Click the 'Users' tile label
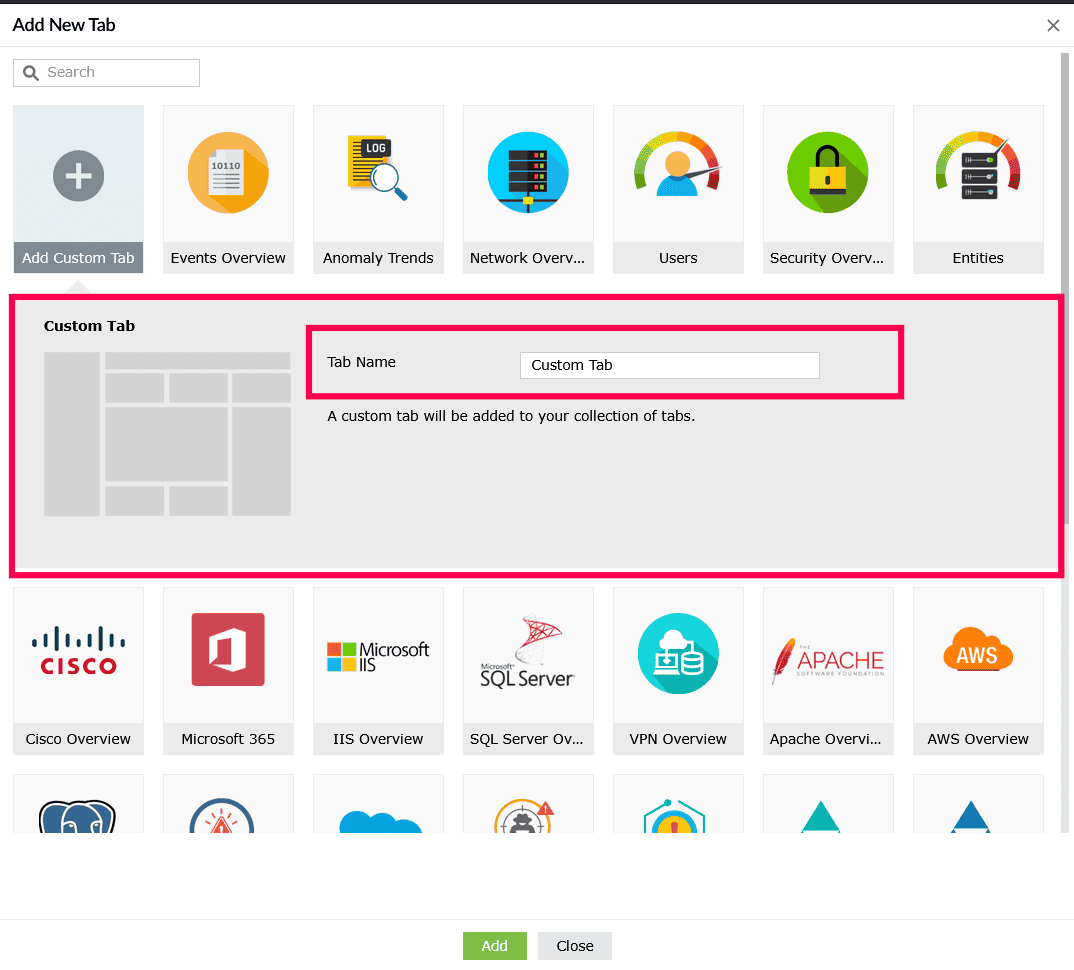 [x=678, y=258]
